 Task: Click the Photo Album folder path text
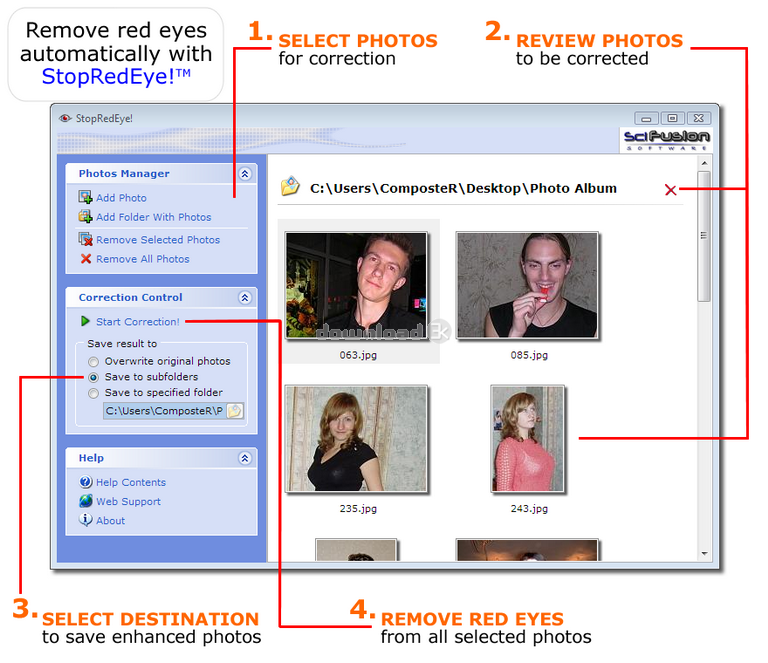point(463,189)
